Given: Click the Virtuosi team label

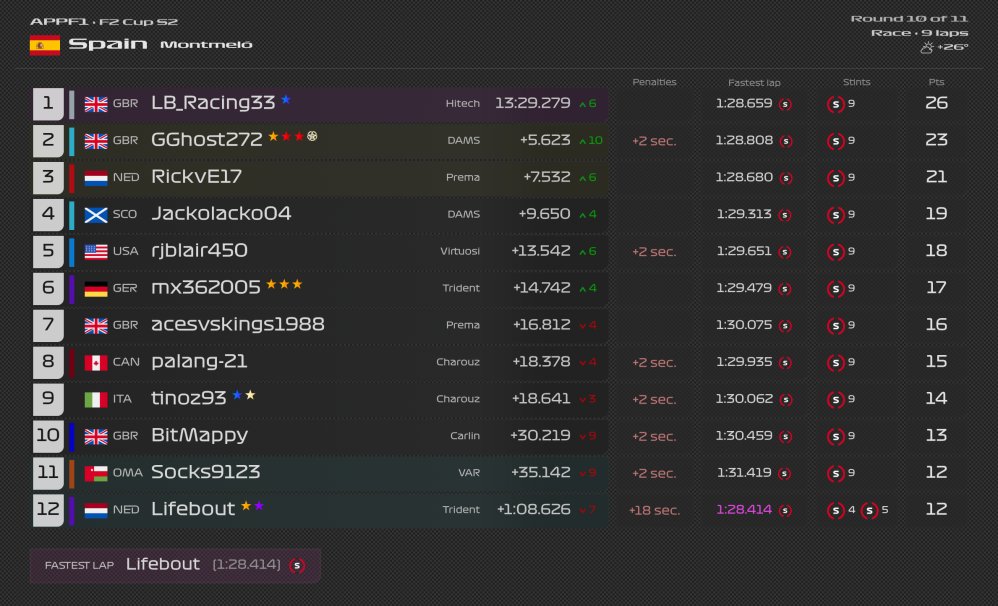Looking at the screenshot, I should click(460, 251).
